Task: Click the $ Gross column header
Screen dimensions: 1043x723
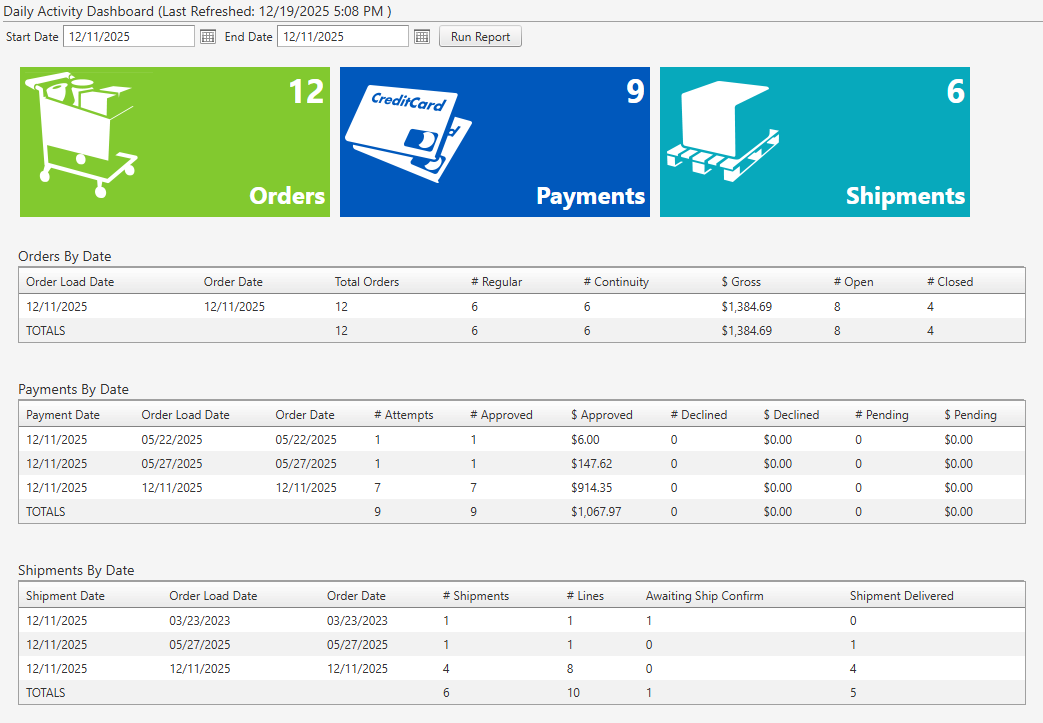Action: click(741, 282)
